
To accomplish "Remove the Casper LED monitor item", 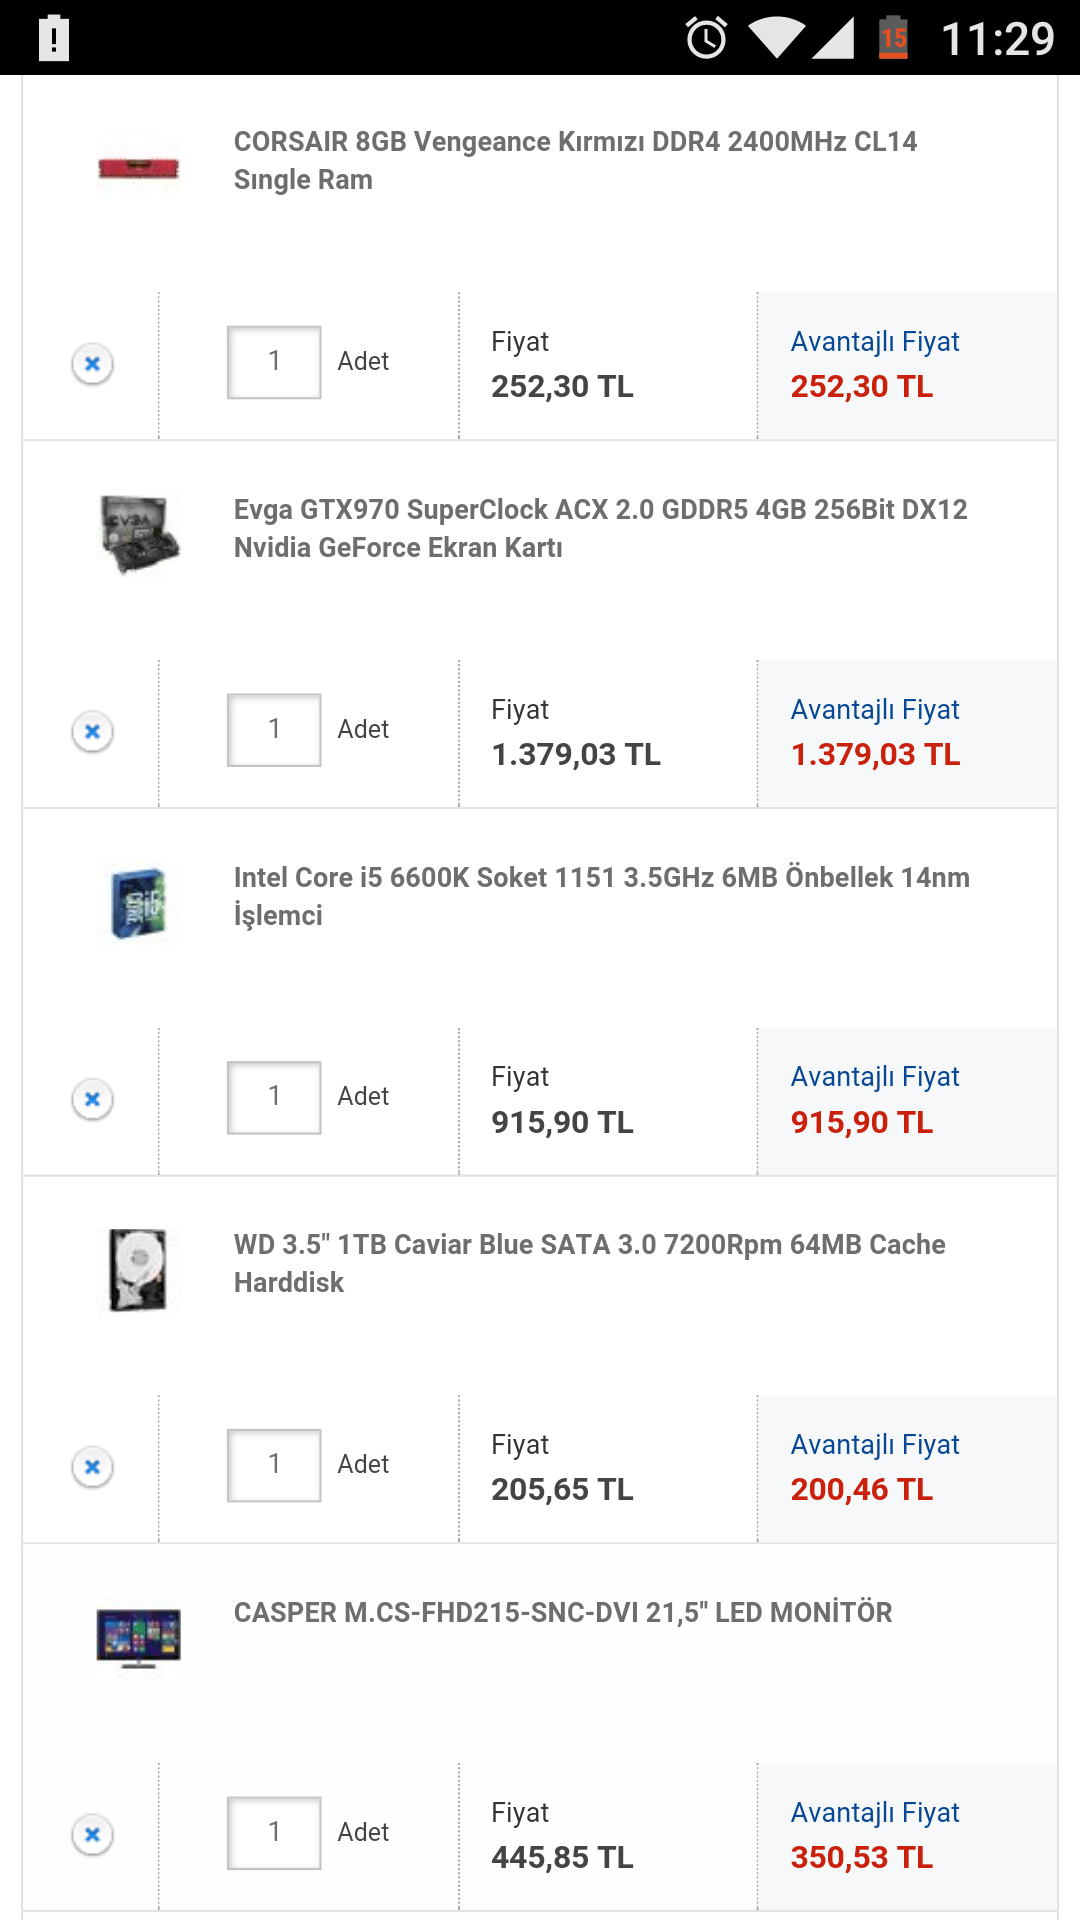I will pyautogui.click(x=92, y=1834).
